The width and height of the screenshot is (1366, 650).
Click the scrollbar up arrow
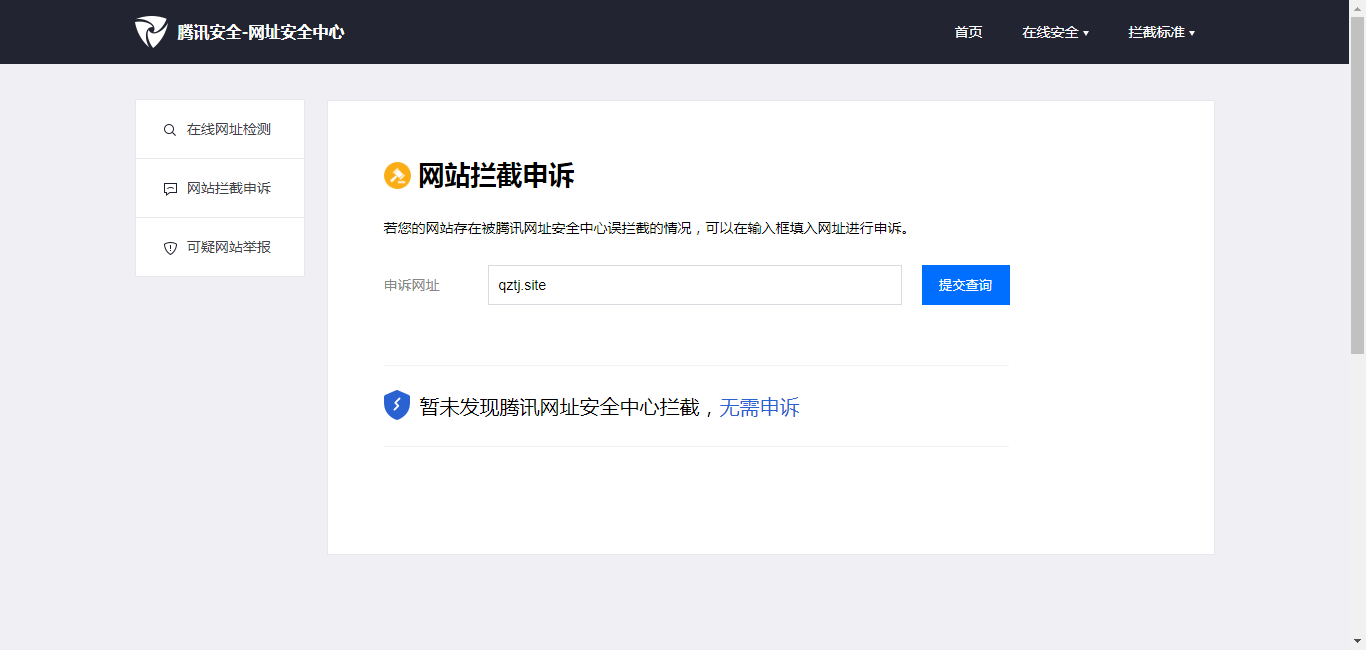(1357, 8)
